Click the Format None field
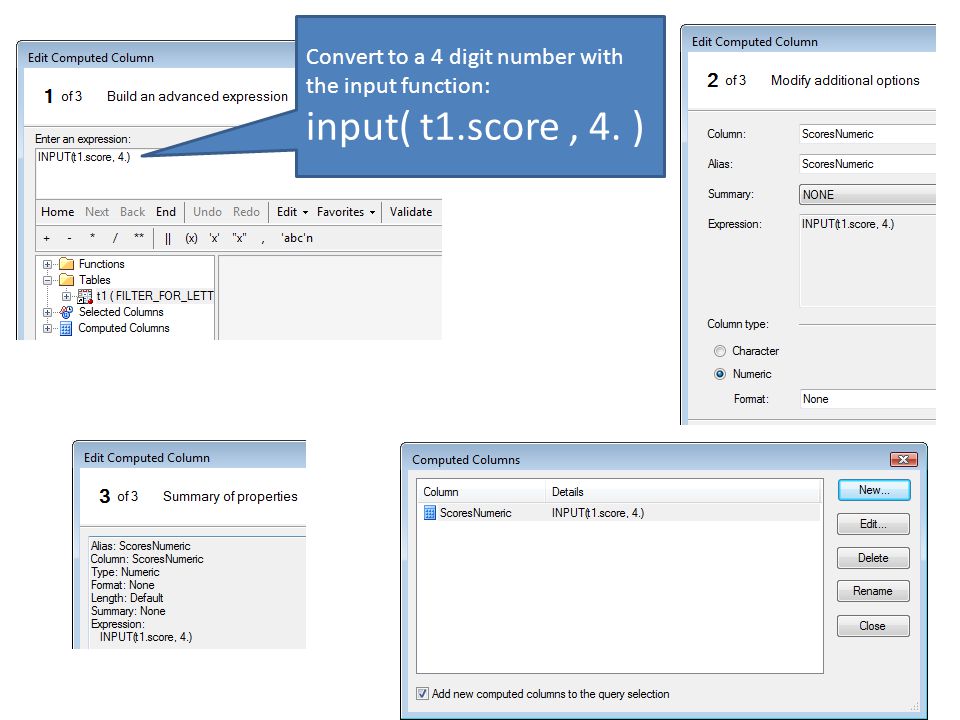Viewport: 960px width, 720px height. click(868, 399)
